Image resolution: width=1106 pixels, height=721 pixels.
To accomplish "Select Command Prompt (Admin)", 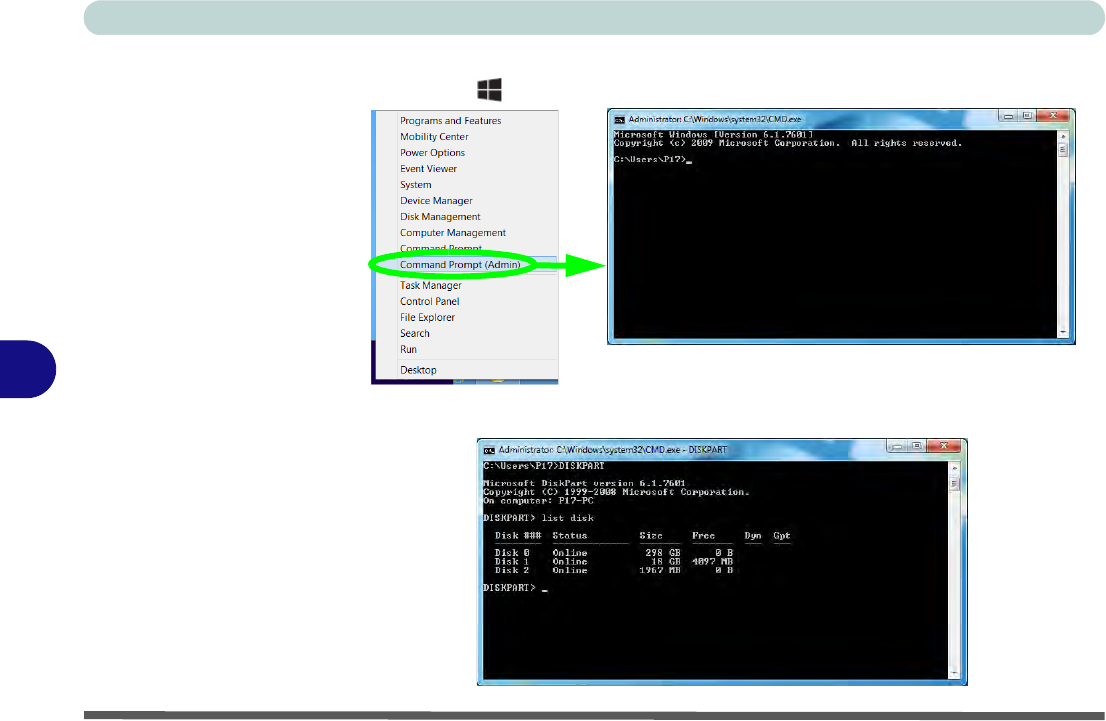I will [x=460, y=265].
